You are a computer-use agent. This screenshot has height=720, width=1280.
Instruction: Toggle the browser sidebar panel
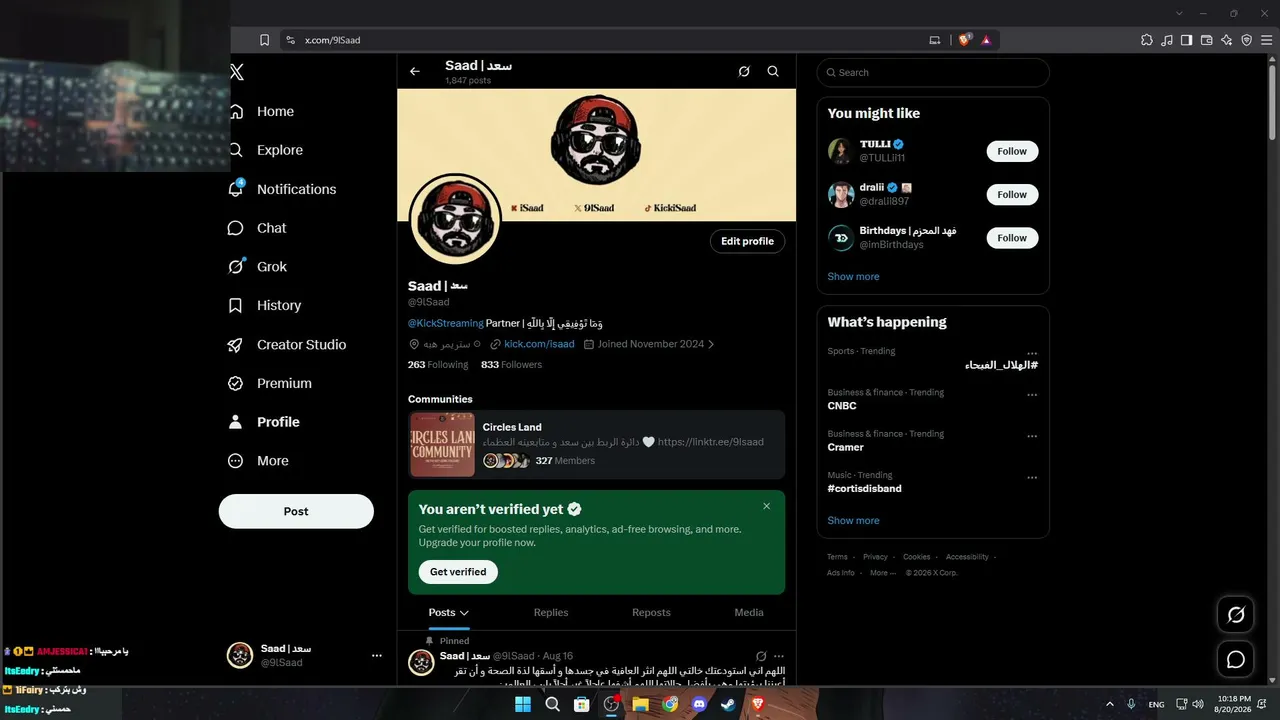[1186, 40]
